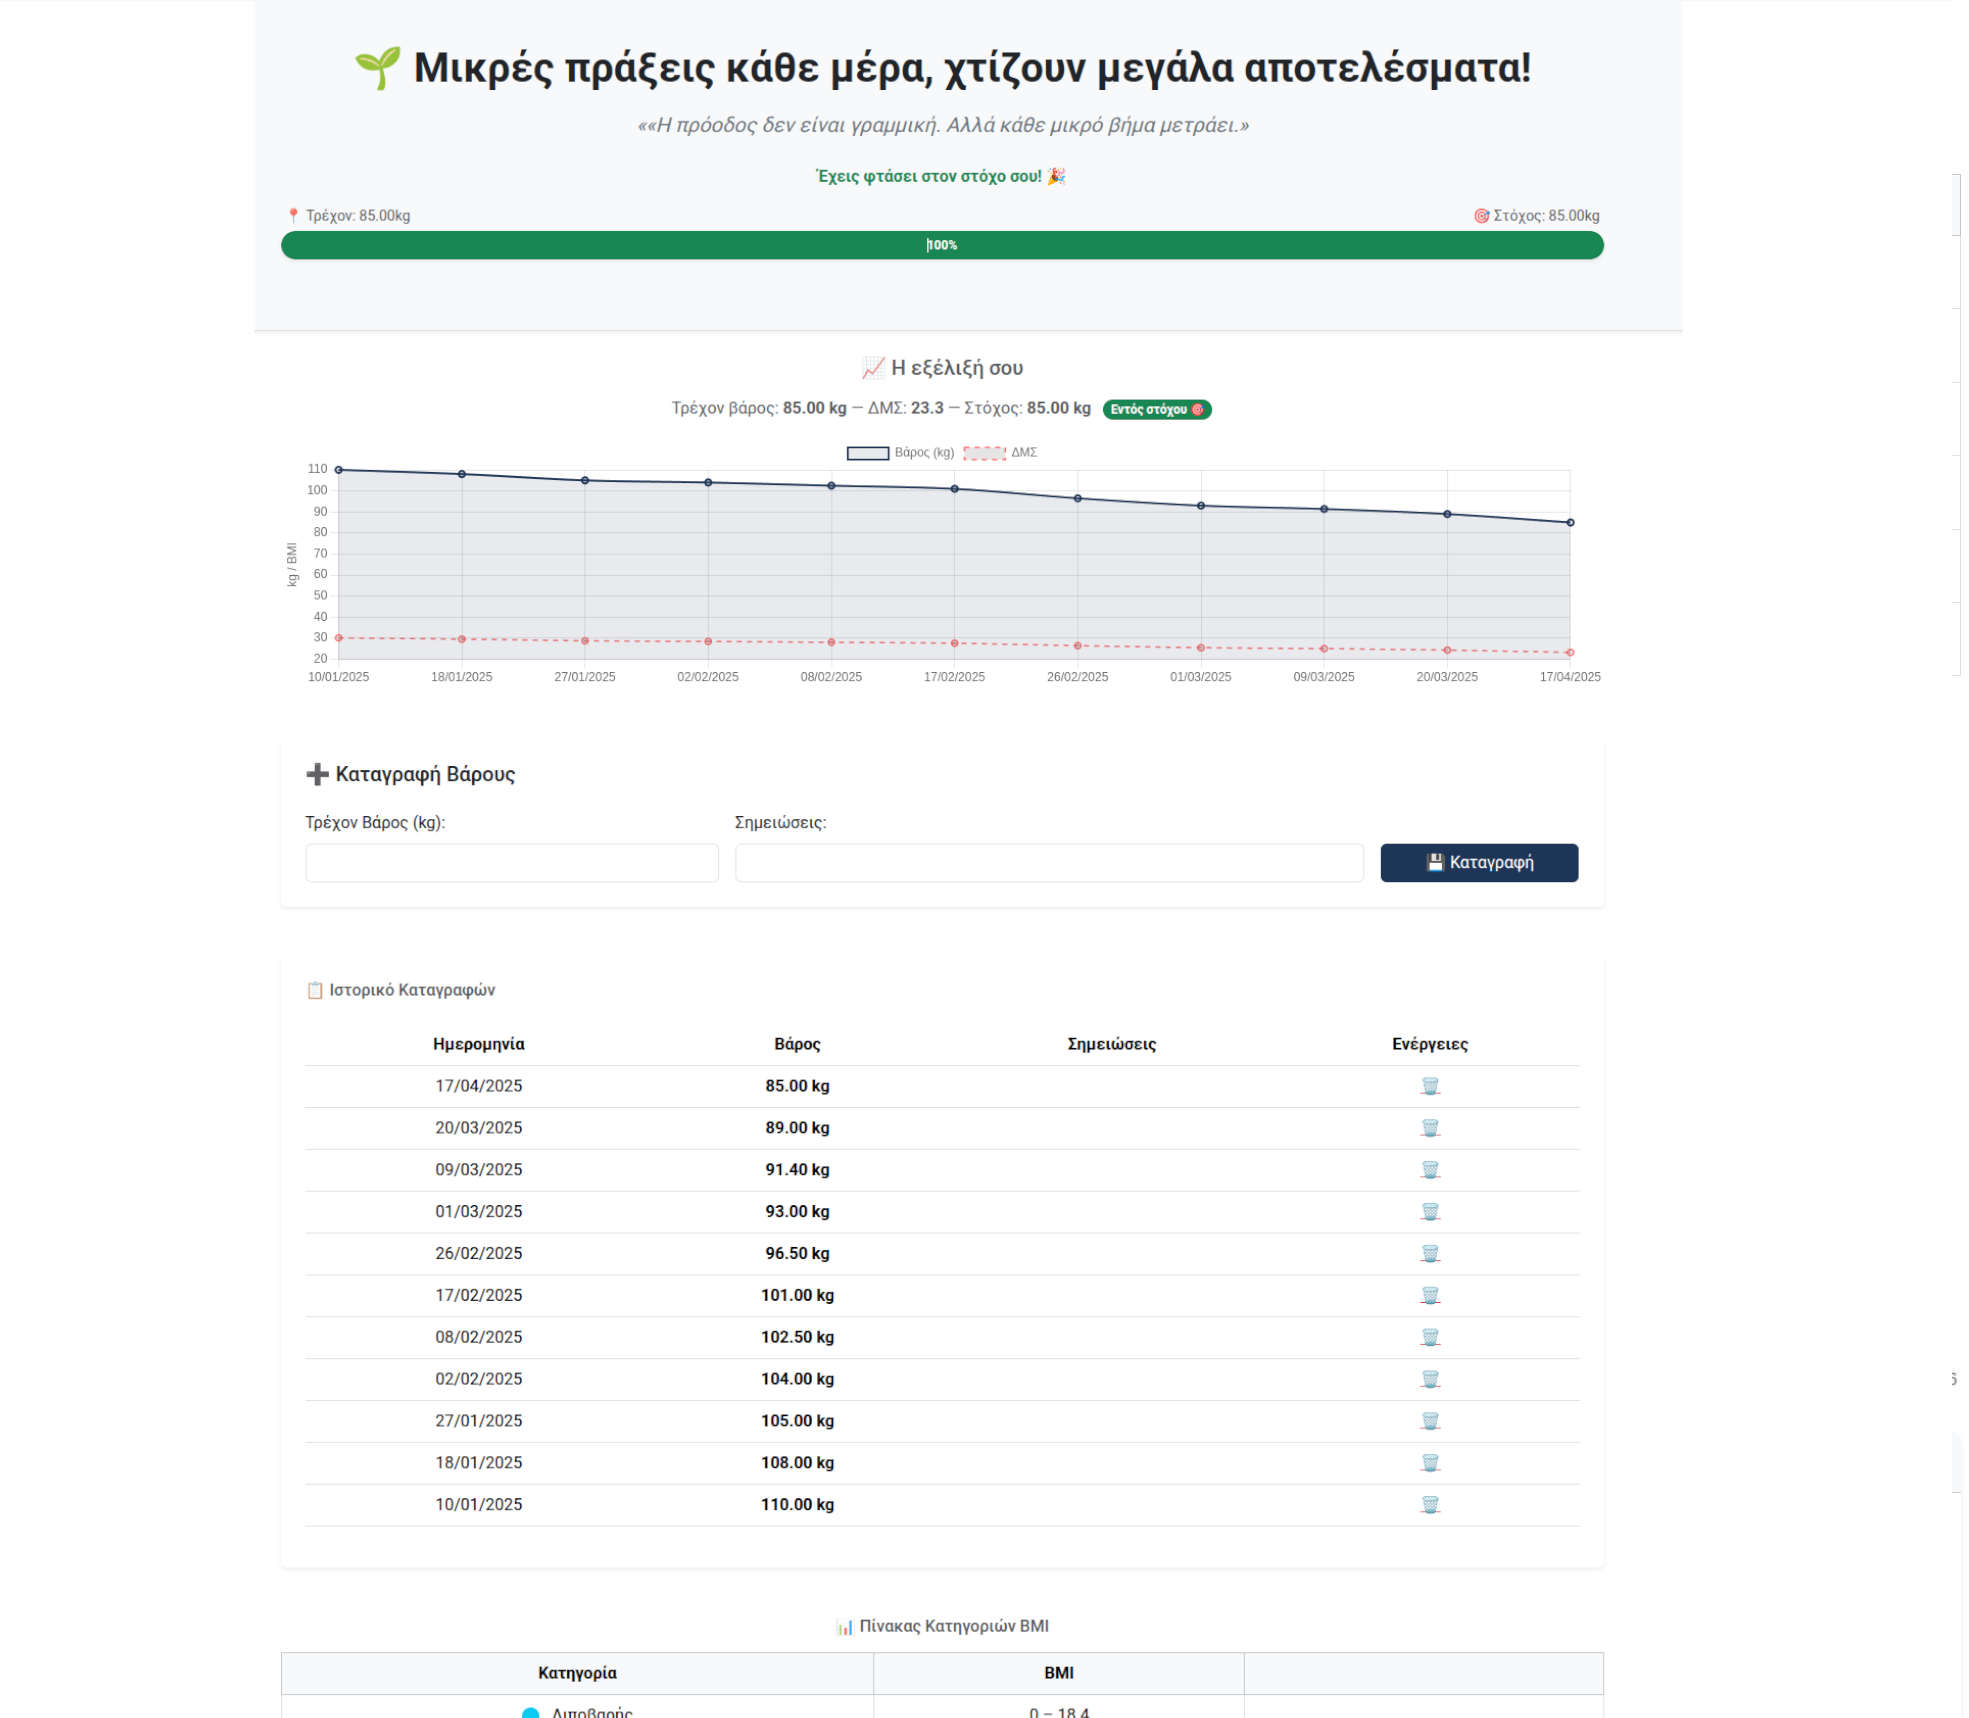Remove the 93.00 kg entry
Screen dimensions: 1969x1718
1429,1211
